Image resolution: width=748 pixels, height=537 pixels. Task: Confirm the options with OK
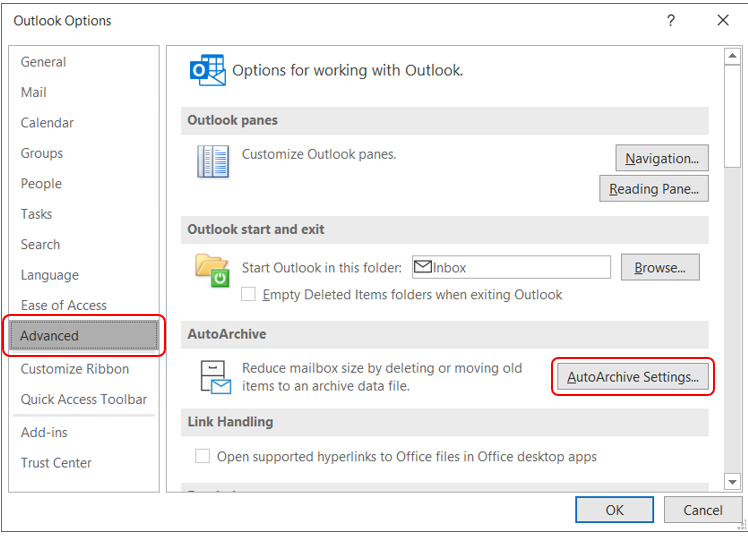(x=614, y=510)
